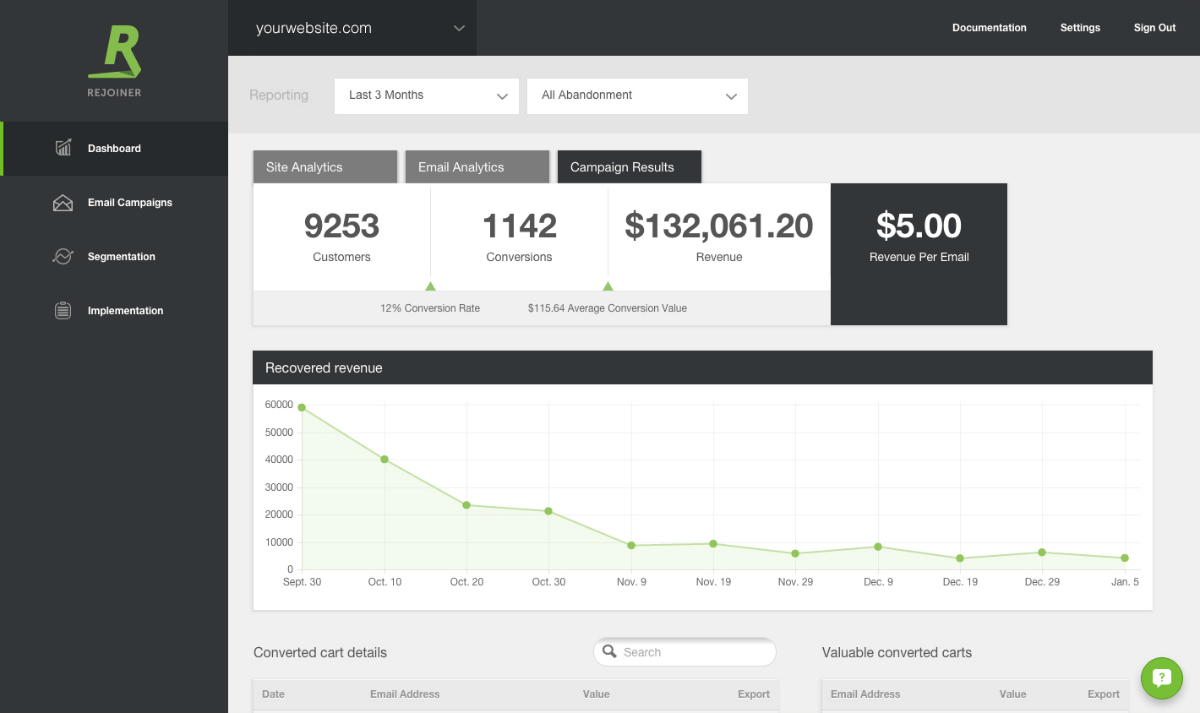This screenshot has width=1200, height=713.
Task: Click Value header in Converted cart details
Action: (596, 694)
